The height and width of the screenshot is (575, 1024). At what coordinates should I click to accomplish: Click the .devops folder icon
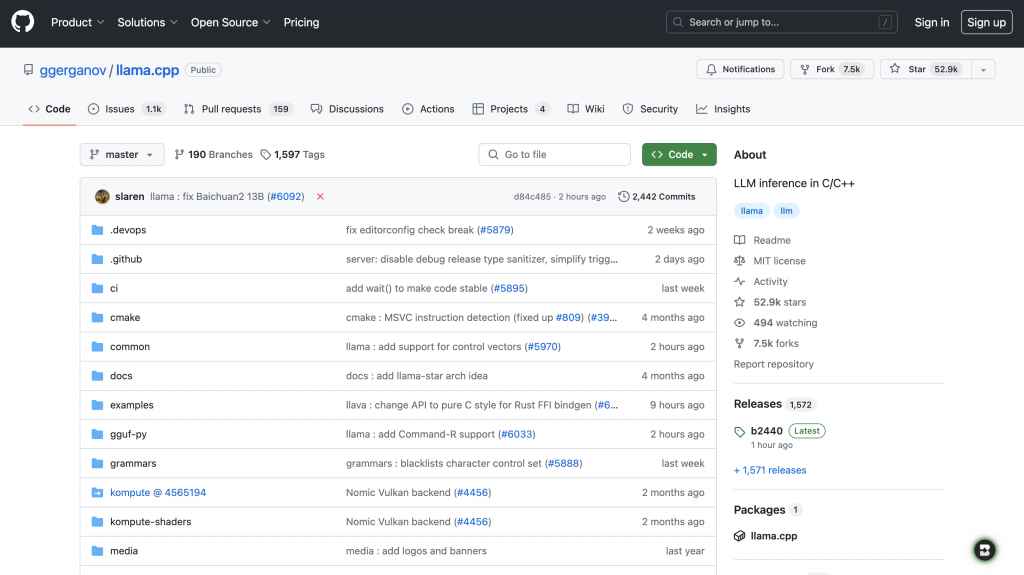(97, 230)
